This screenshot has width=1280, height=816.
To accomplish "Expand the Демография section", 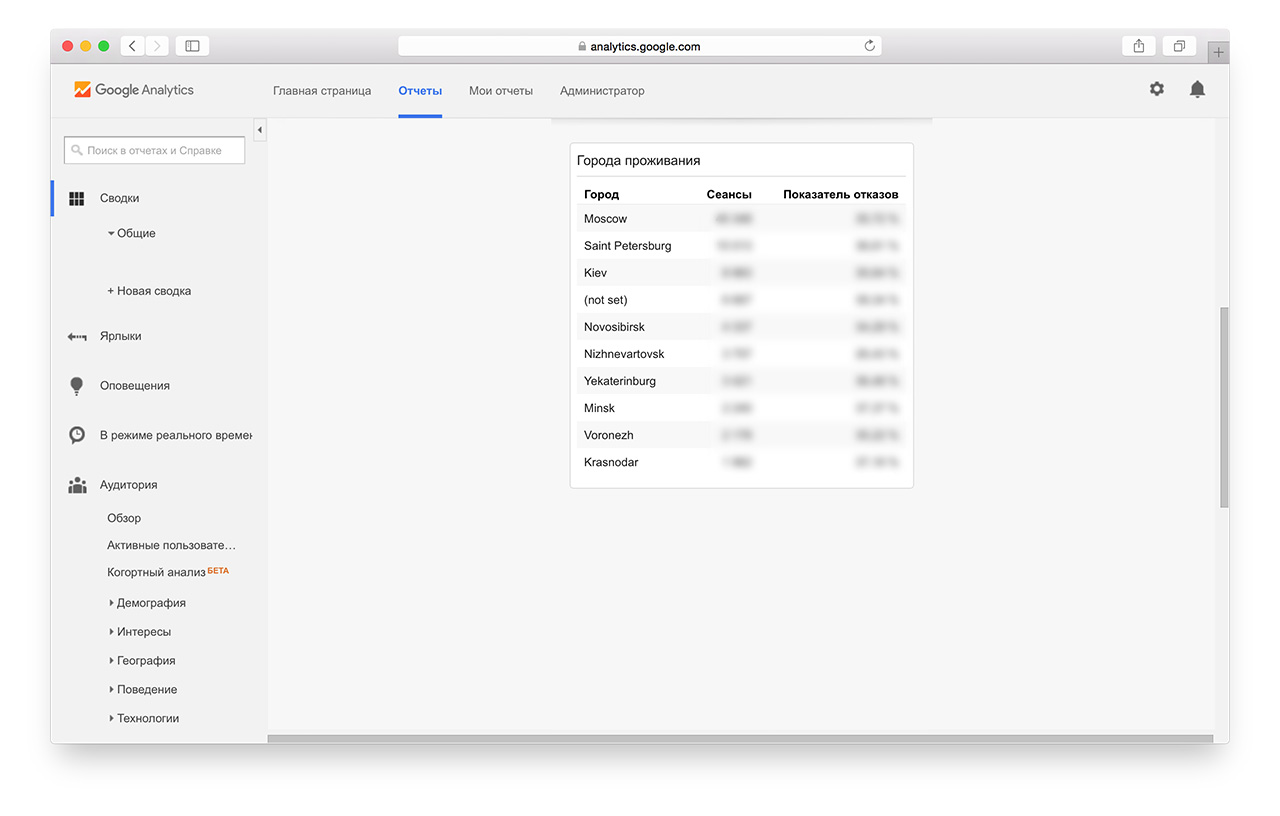I will (x=150, y=603).
